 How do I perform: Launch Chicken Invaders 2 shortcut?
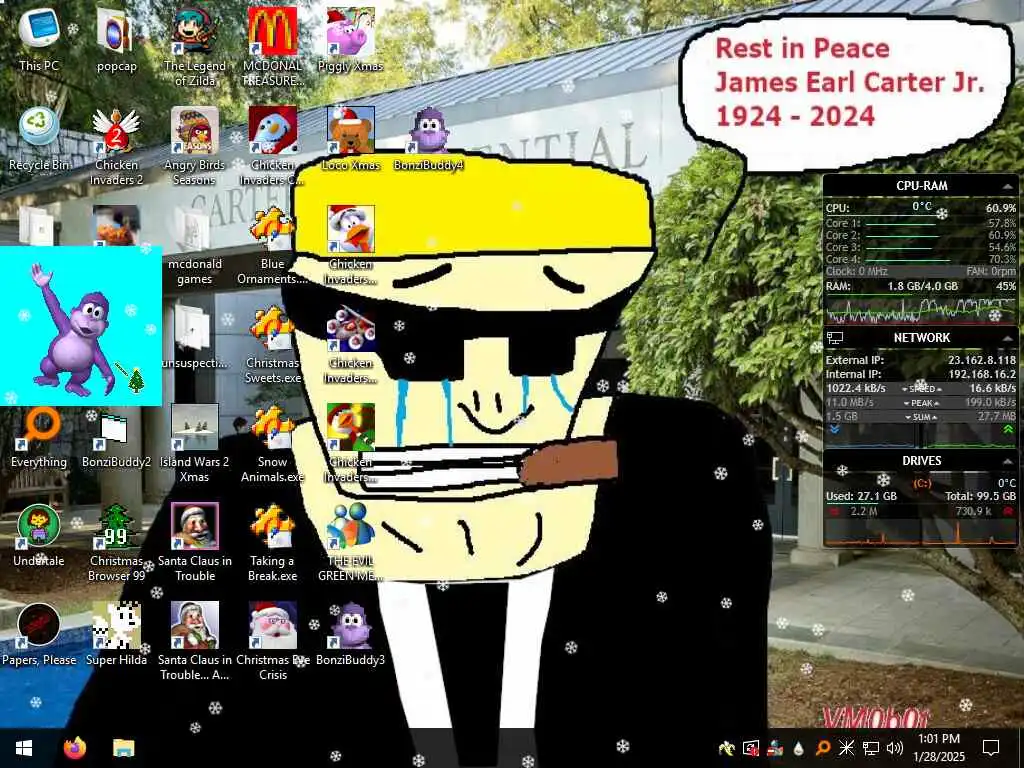116,146
